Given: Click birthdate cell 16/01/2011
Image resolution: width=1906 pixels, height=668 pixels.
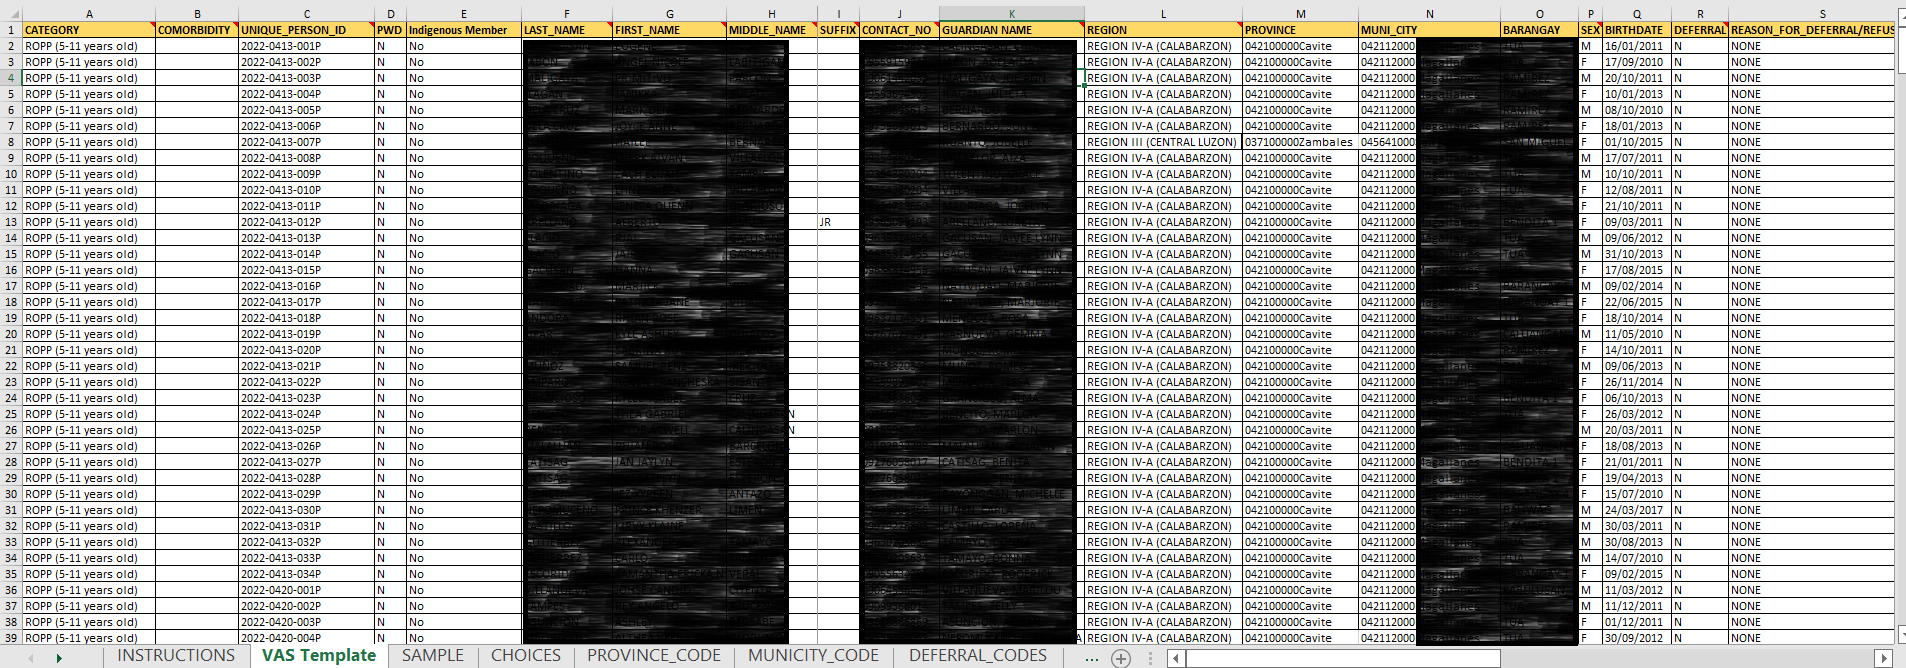Looking at the screenshot, I should 1637,46.
